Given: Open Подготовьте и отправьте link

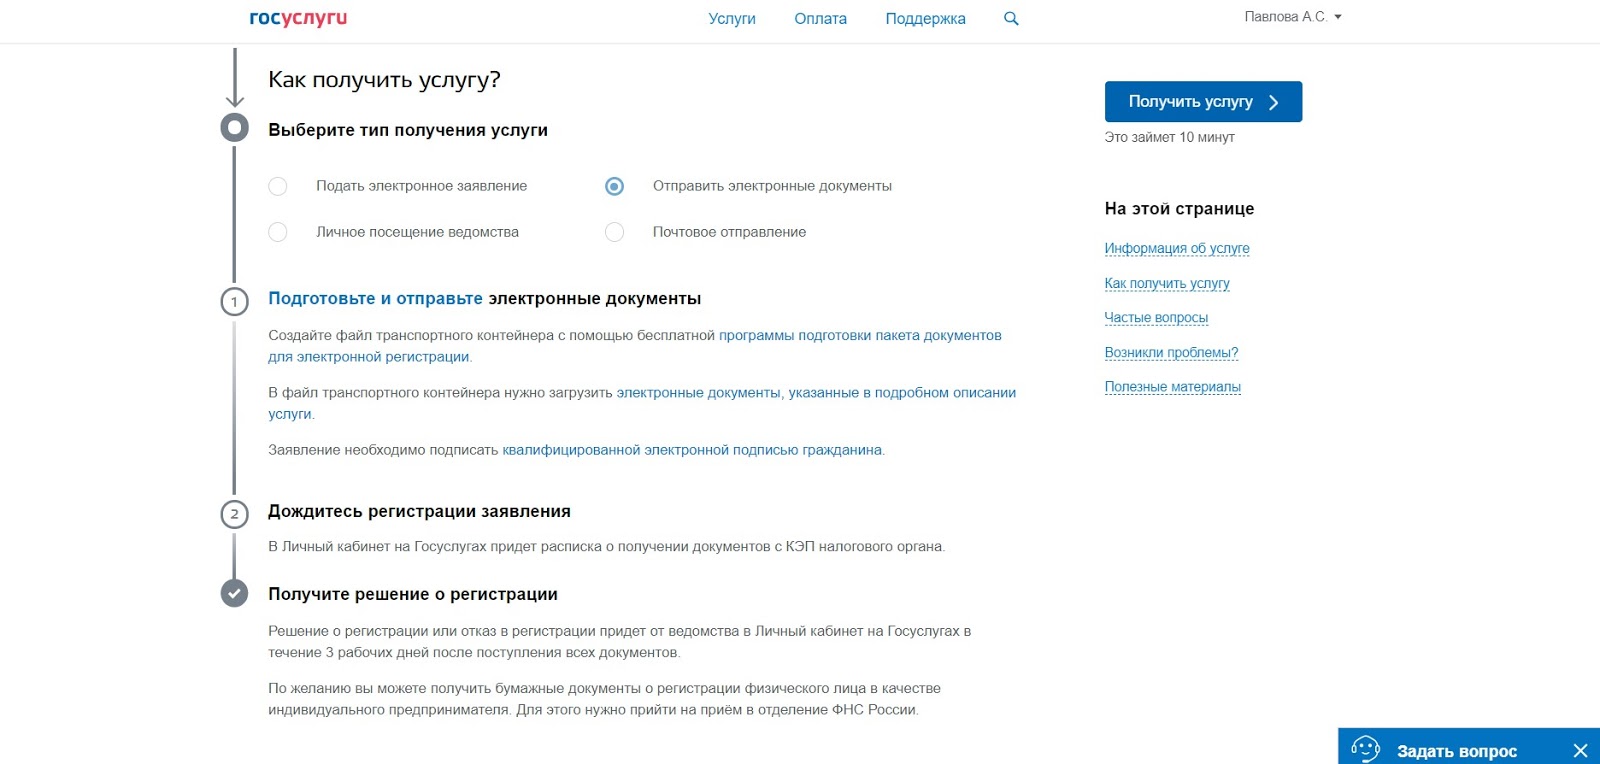Looking at the screenshot, I should [375, 298].
